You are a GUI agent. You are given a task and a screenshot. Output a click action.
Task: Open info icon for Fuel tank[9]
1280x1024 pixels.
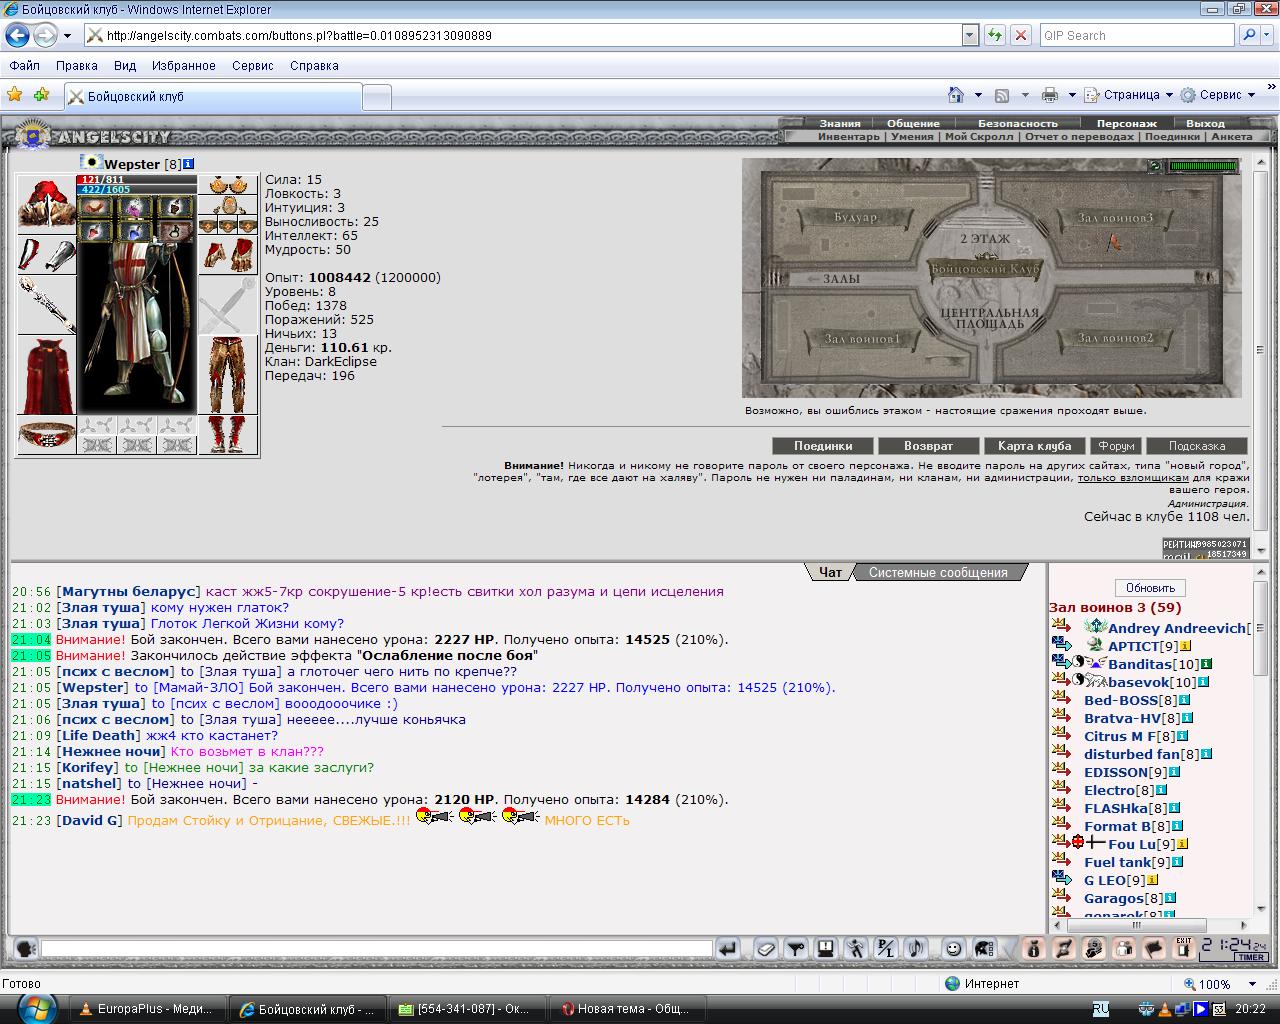tap(1178, 862)
